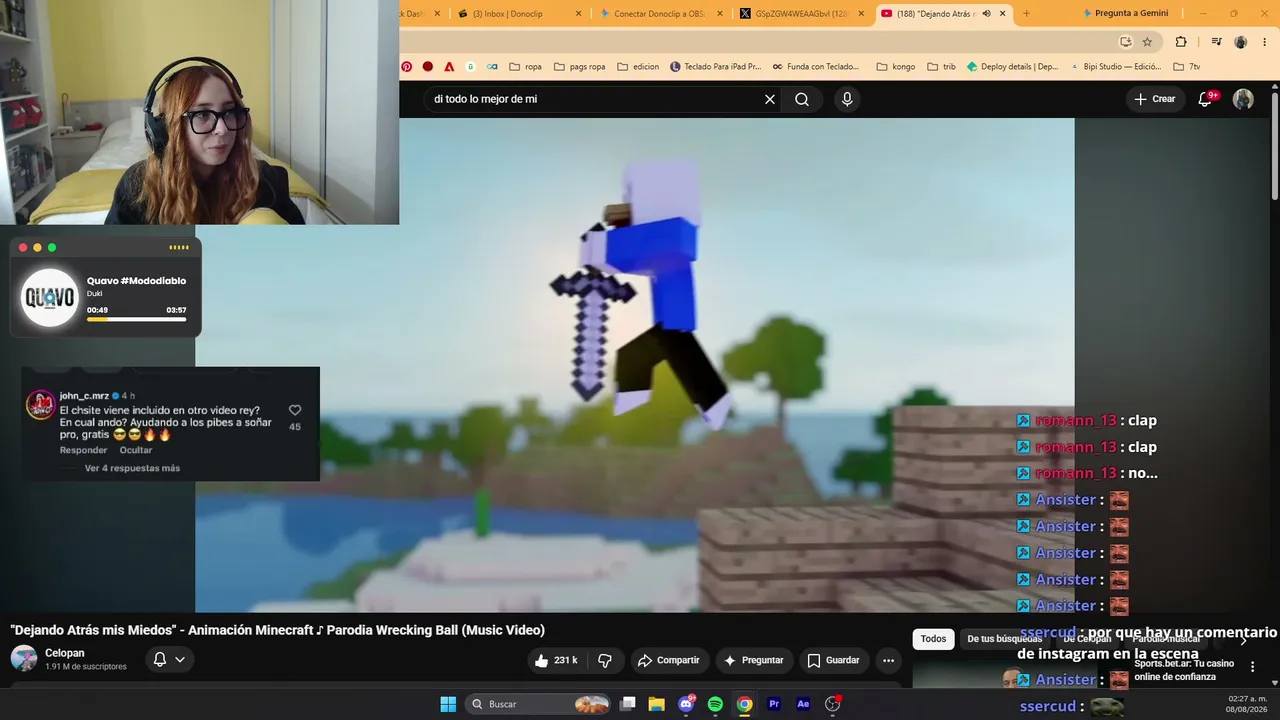Close the 'Inbox | Donoclip' tab
Viewport: 1280px width, 720px height.
[578, 14]
